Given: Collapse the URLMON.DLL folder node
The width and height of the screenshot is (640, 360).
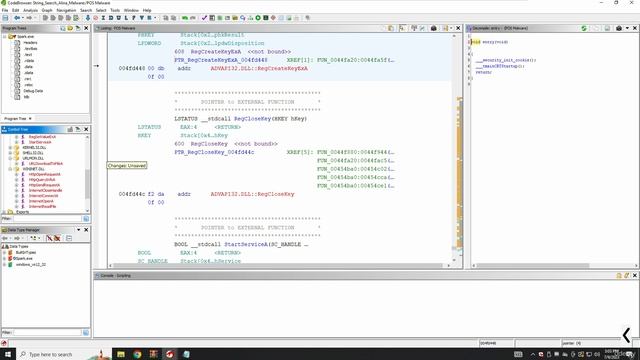Looking at the screenshot, I should tap(10, 158).
